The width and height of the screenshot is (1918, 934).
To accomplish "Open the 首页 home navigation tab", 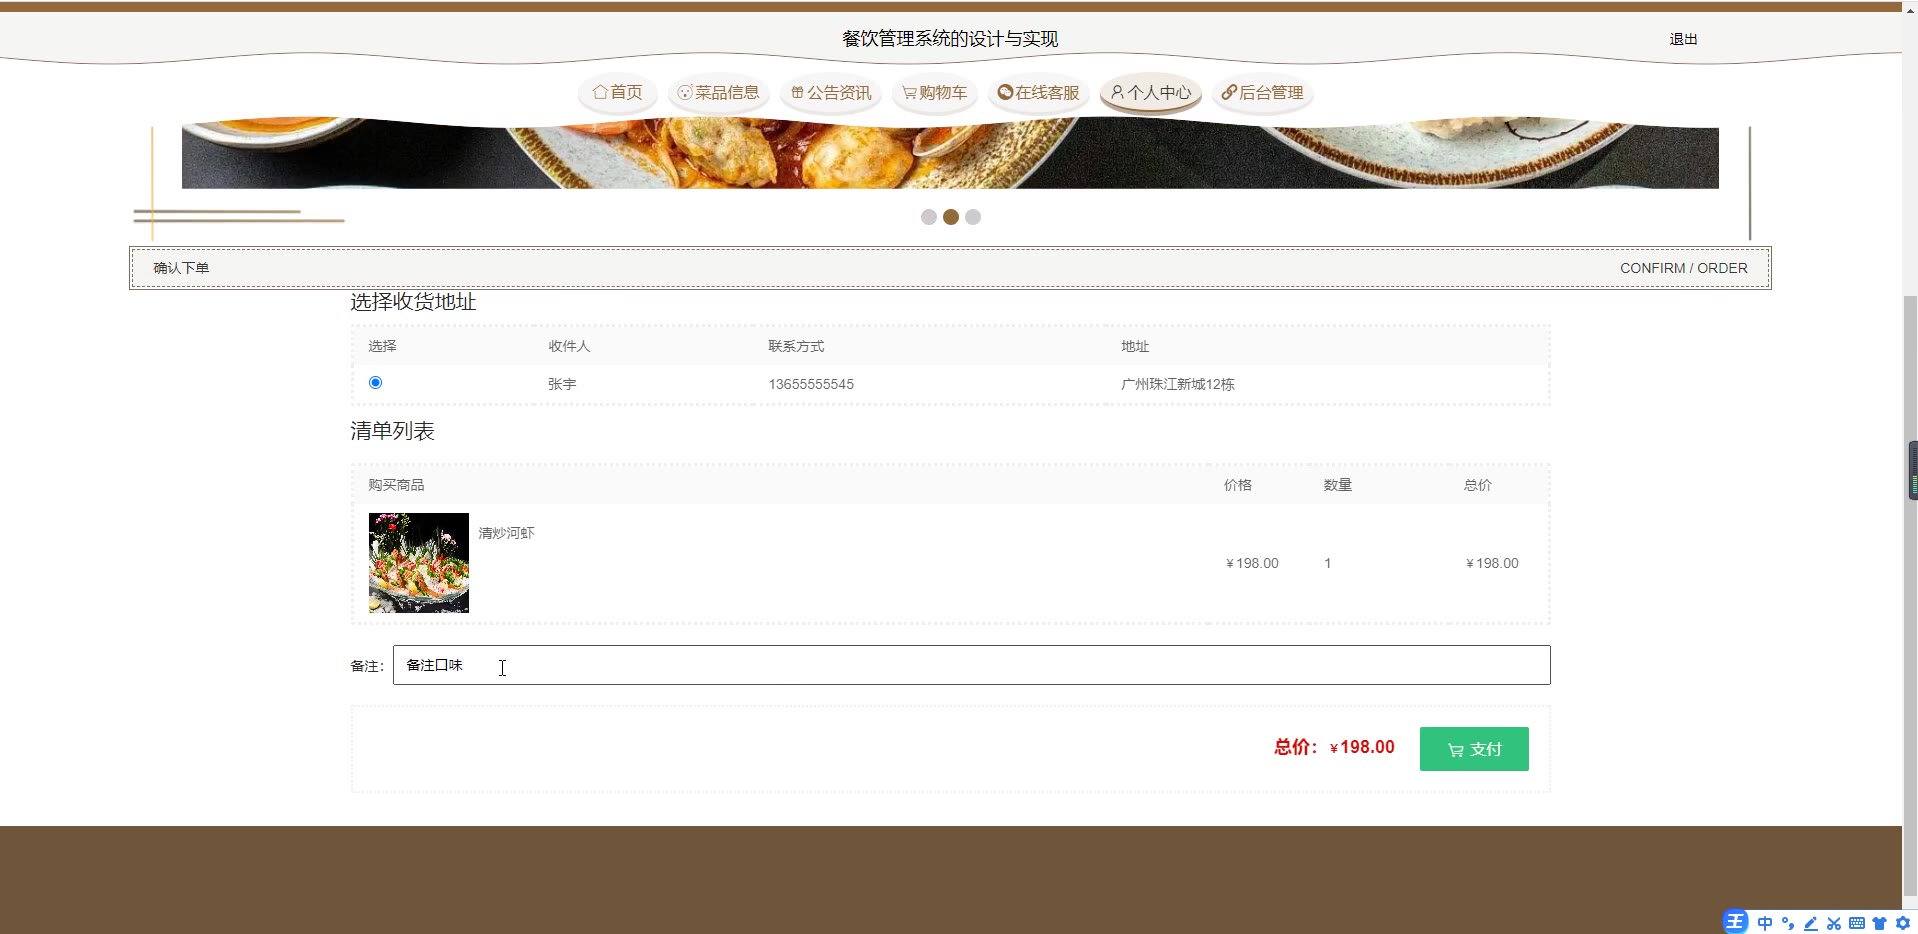I will coord(617,93).
